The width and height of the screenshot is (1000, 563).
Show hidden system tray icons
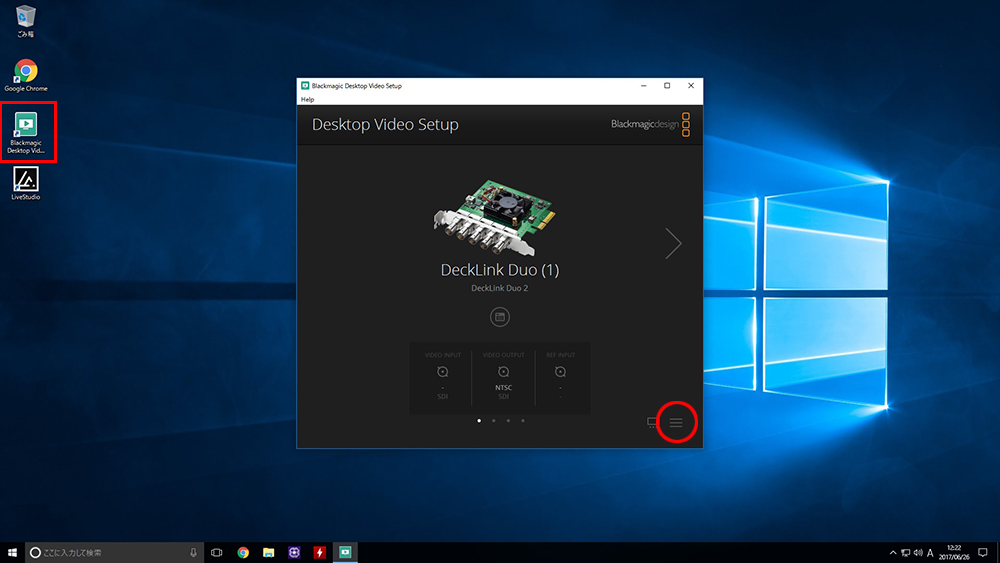(x=893, y=553)
